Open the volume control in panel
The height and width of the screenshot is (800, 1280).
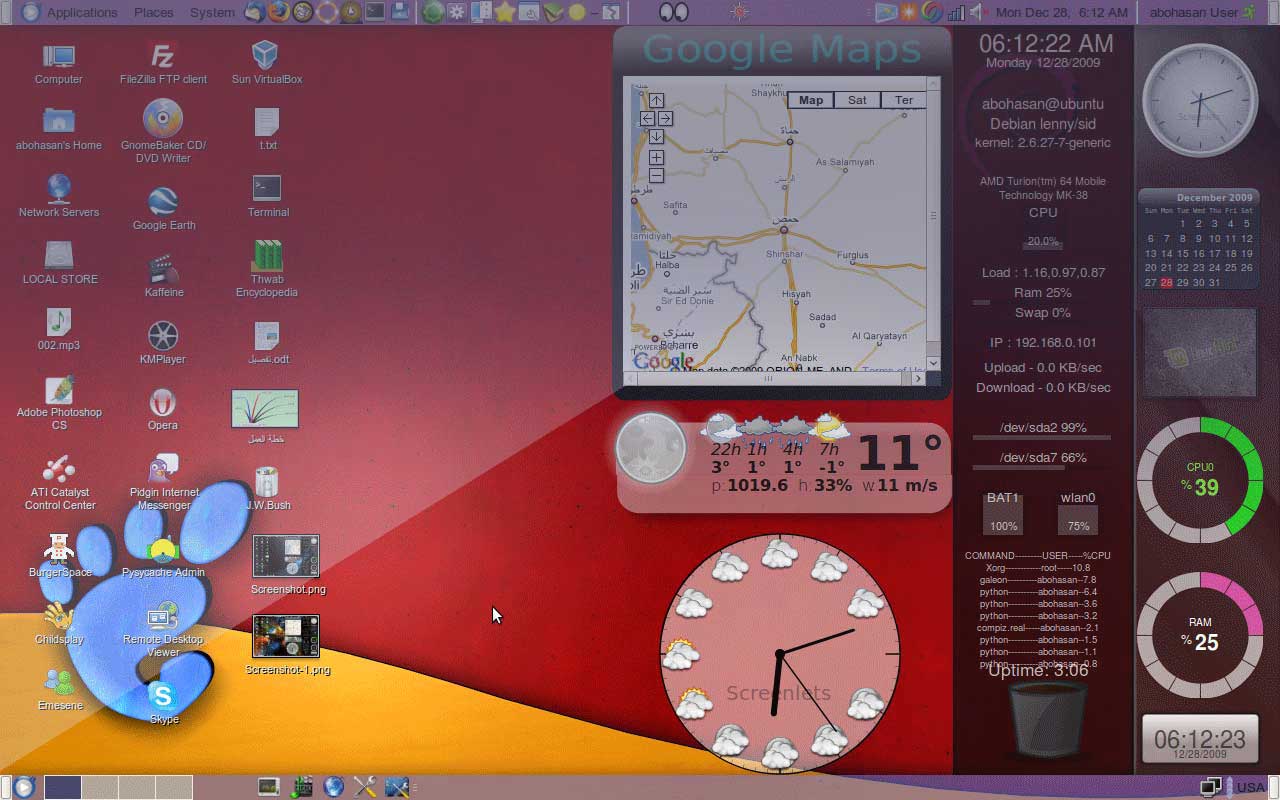977,12
